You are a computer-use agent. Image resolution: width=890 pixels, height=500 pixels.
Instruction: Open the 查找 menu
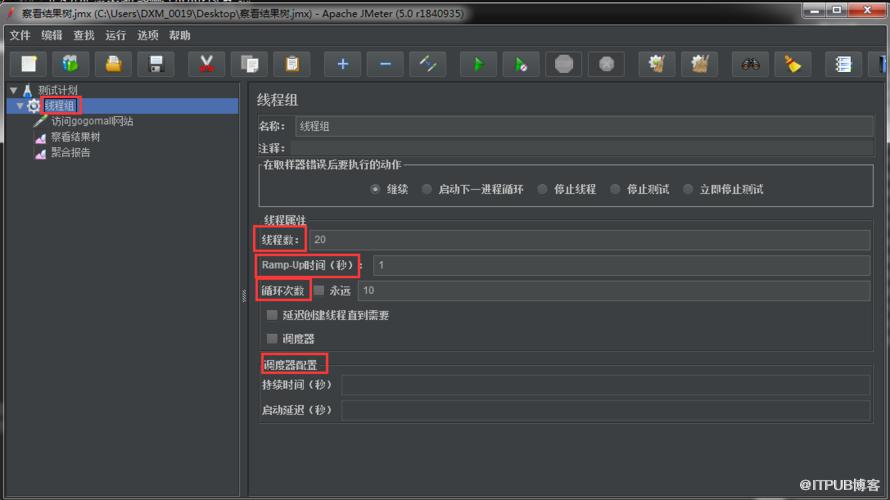pos(83,35)
